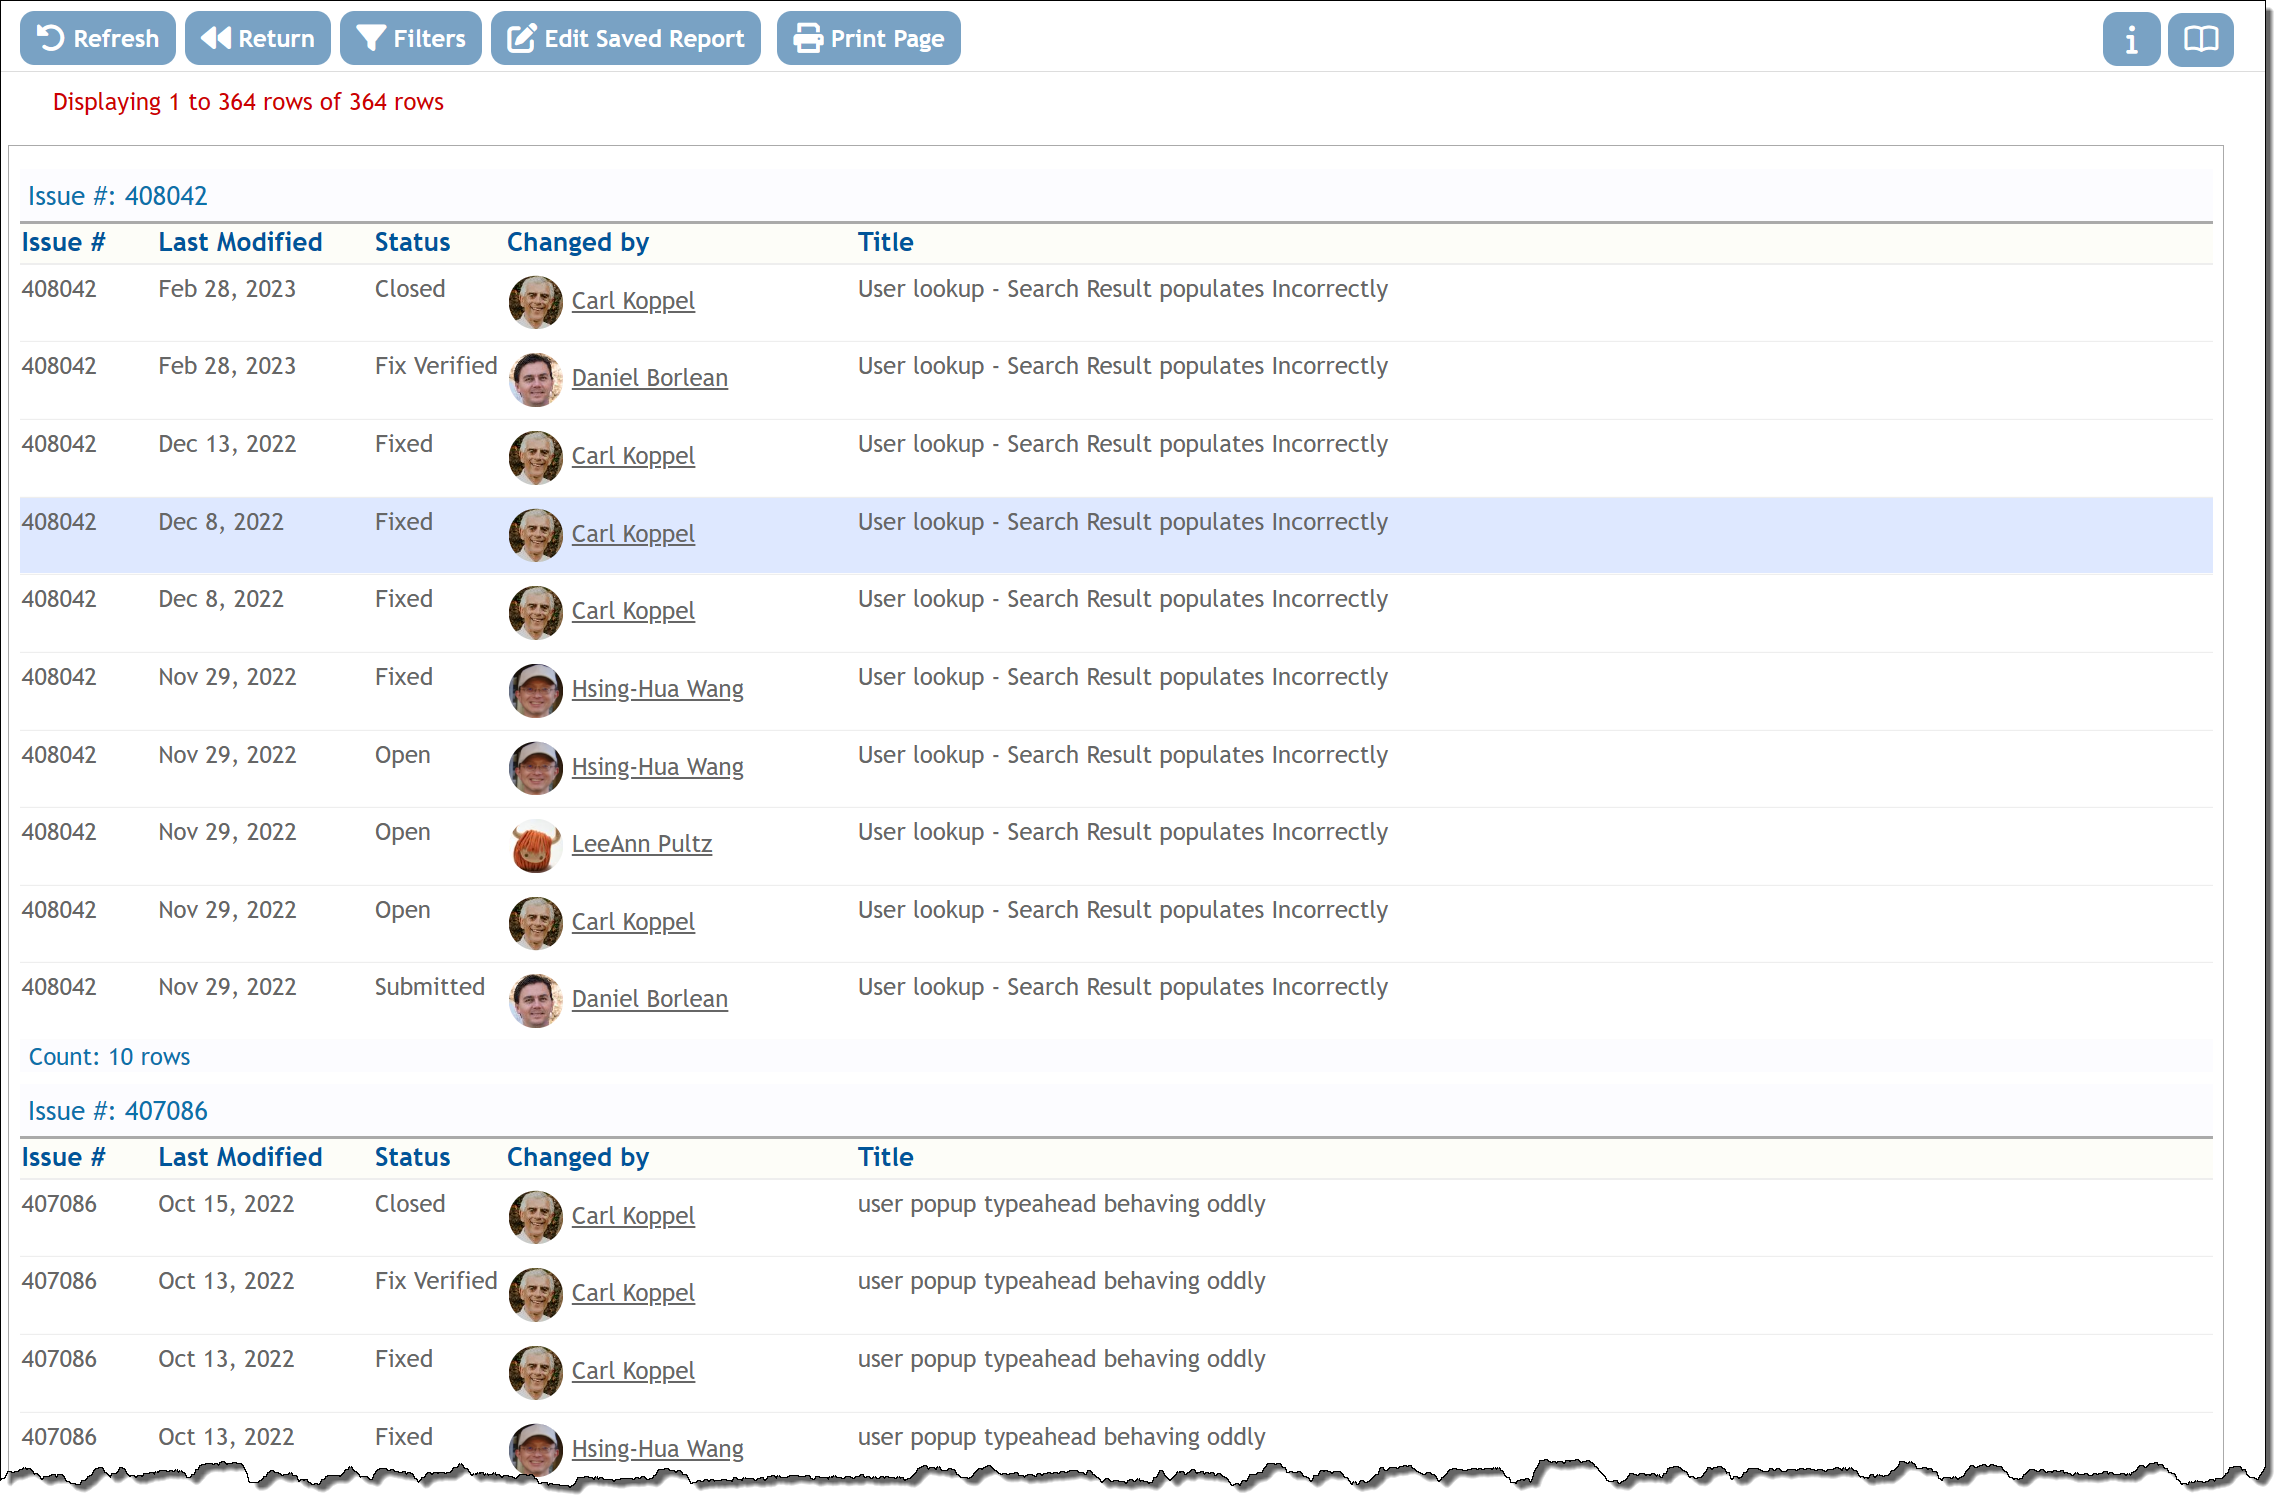Sort by Last Modified column in 408042 group
The image size is (2281, 1507).
click(x=240, y=242)
